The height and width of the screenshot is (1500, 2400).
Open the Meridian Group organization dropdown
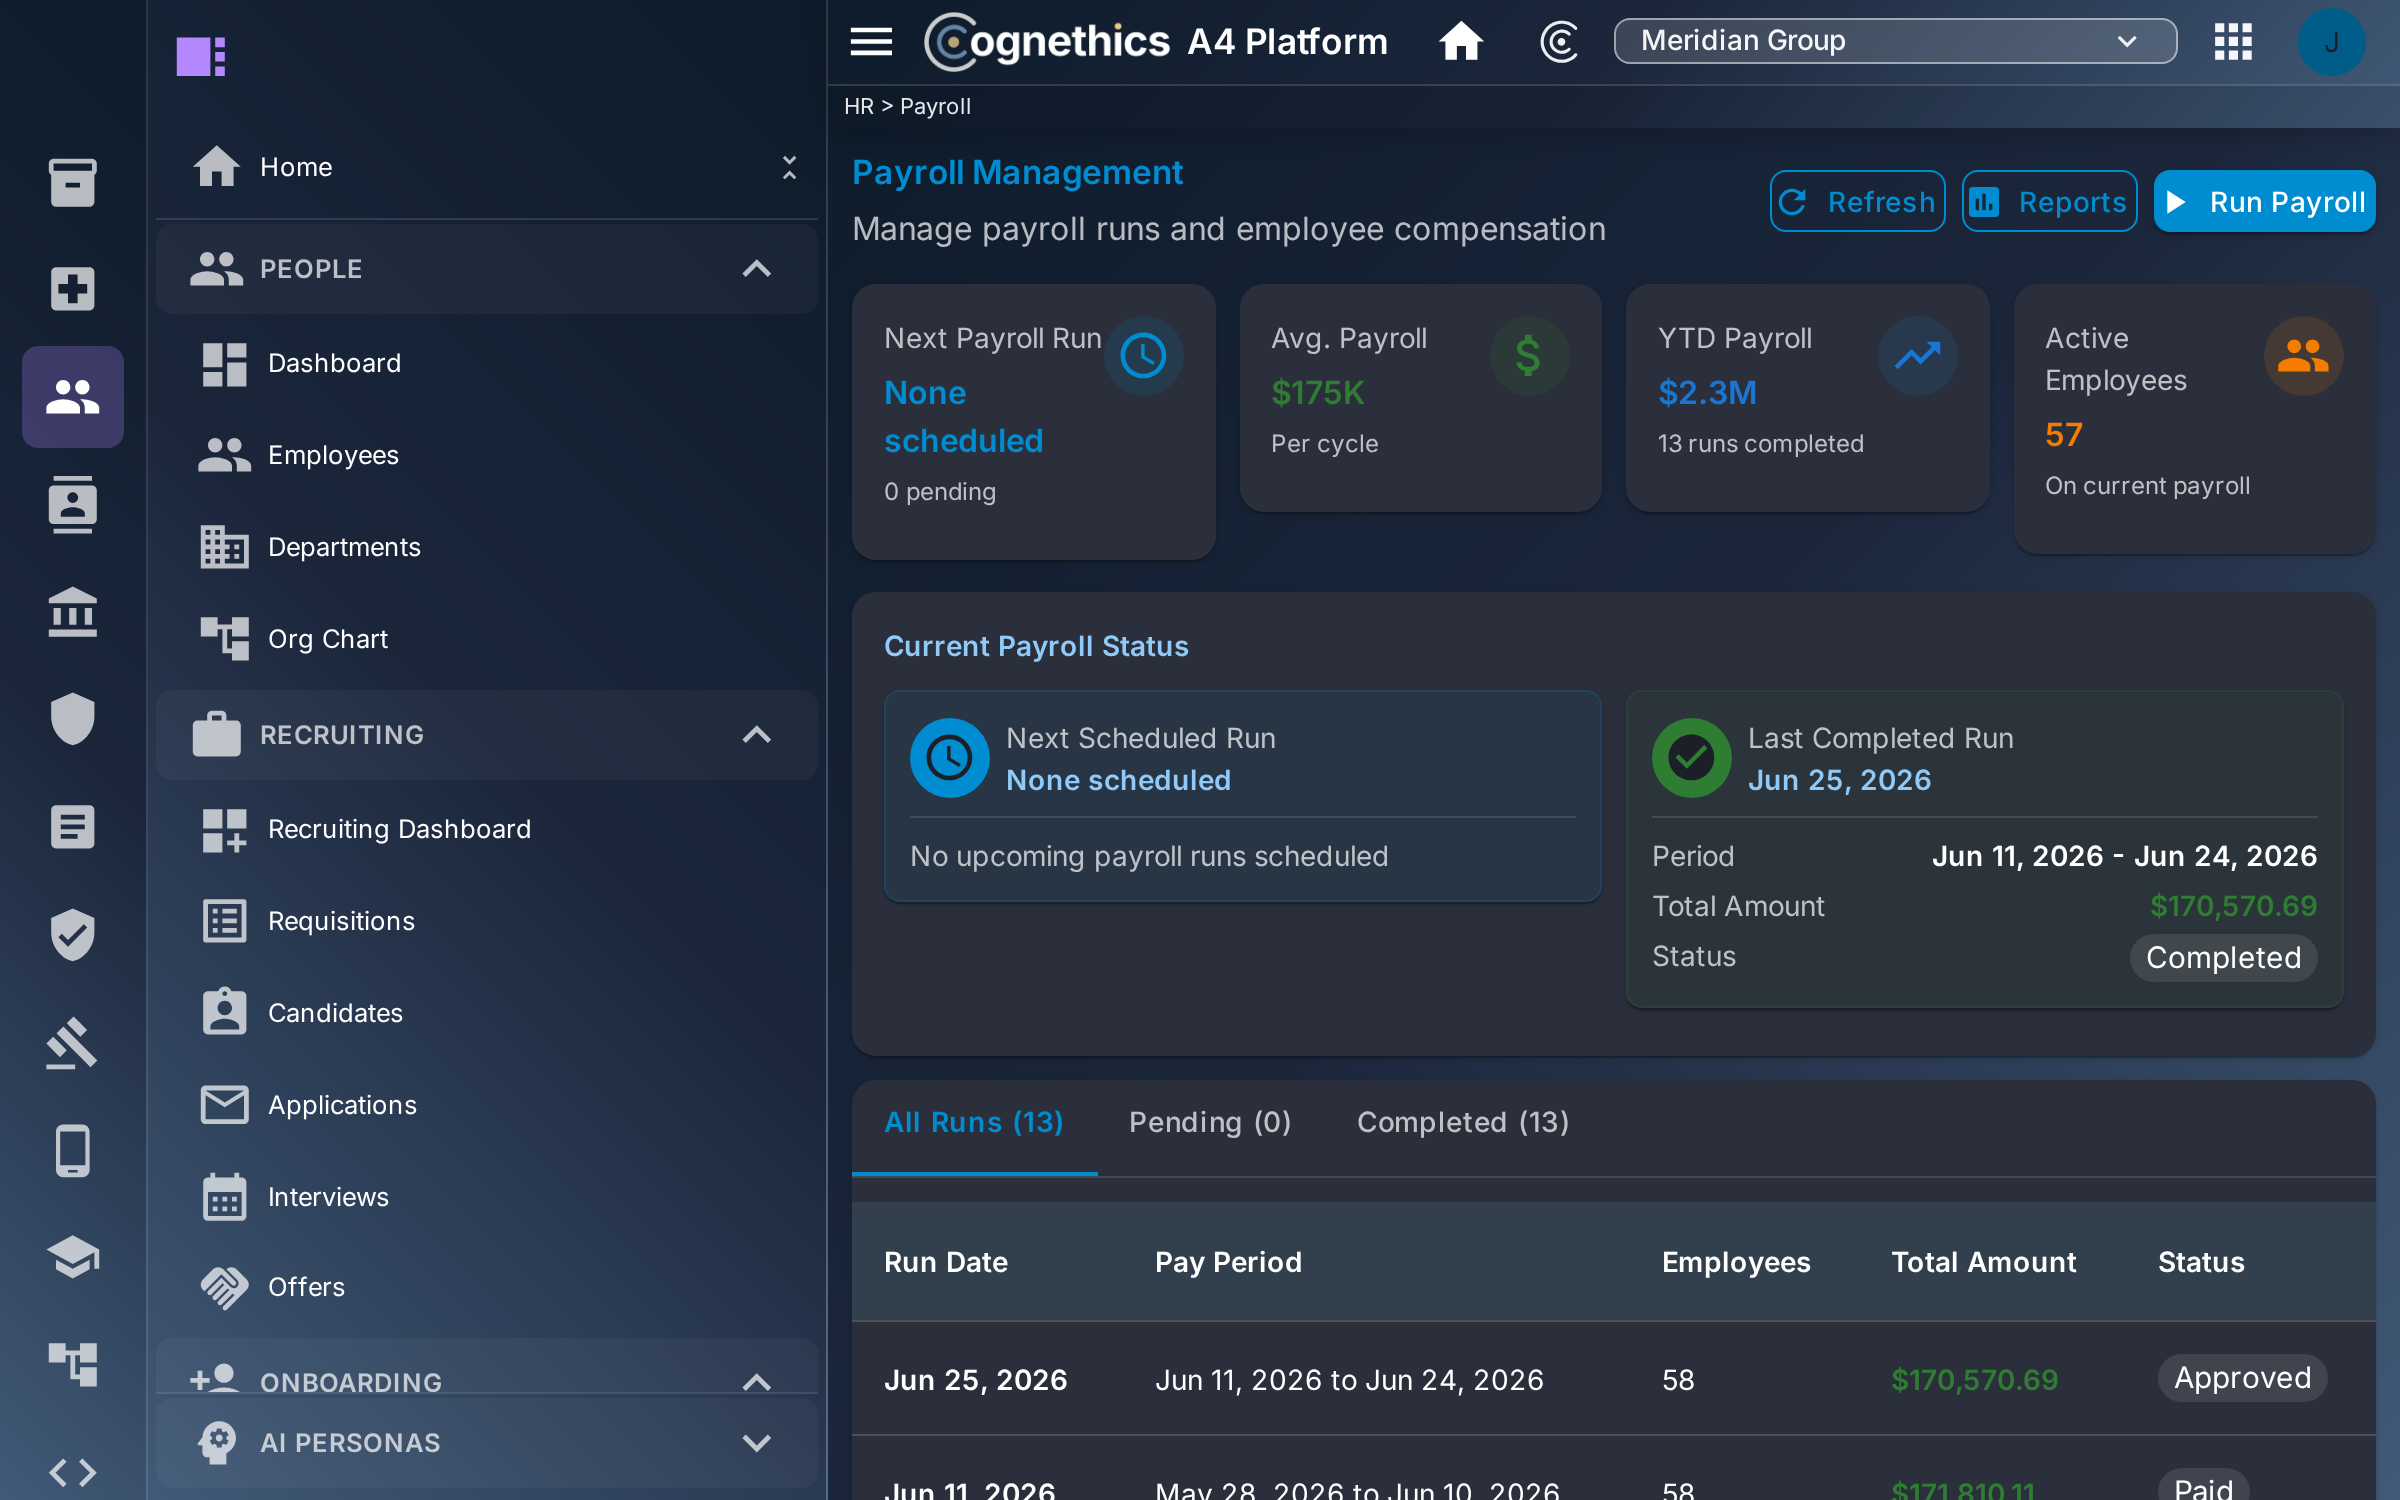(1895, 41)
